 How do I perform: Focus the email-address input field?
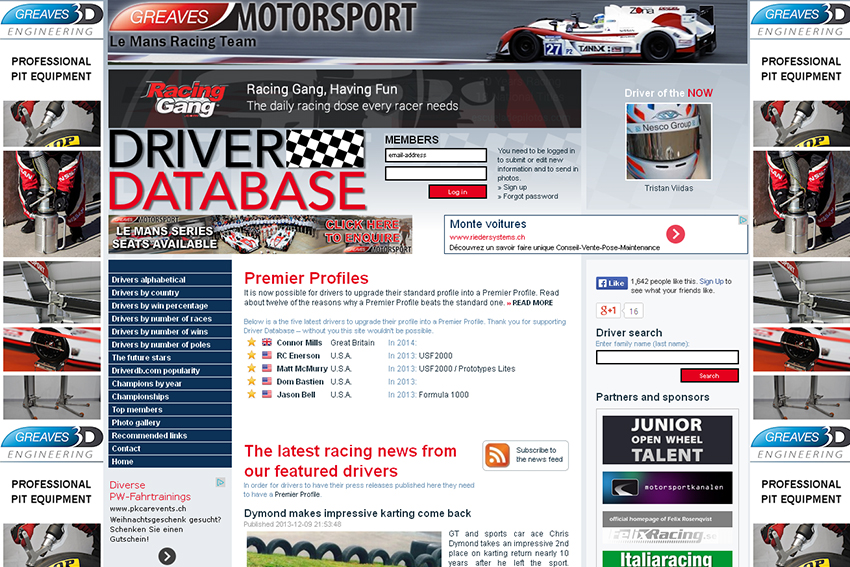436,155
